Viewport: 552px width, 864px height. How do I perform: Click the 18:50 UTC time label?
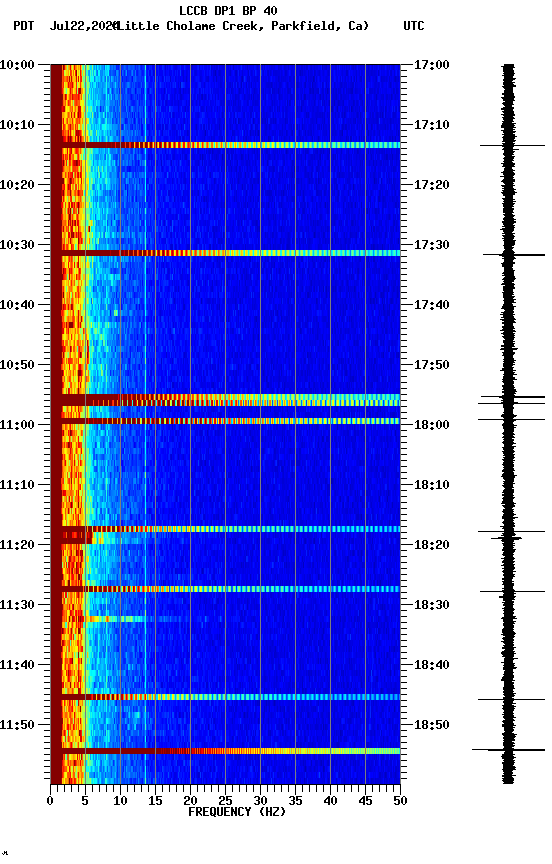pos(432,726)
